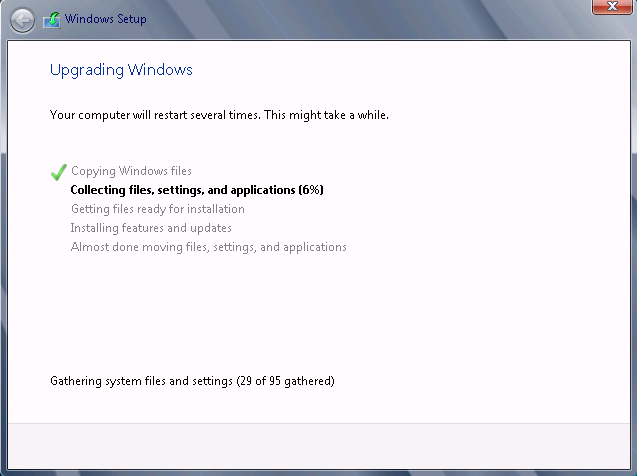Close the Windows Setup window

click(612, 6)
